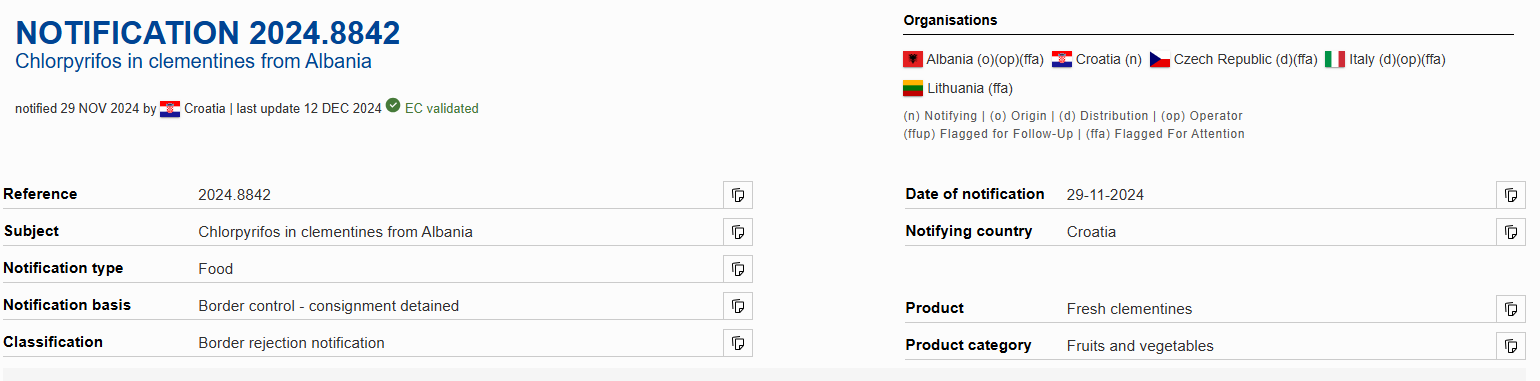Click the Croatia flag beside notified date
Image resolution: width=1540 pixels, height=381 pixels.
[x=170, y=109]
